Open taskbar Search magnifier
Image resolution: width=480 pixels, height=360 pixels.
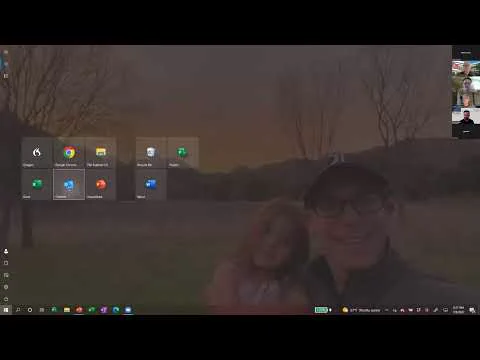tap(18, 310)
